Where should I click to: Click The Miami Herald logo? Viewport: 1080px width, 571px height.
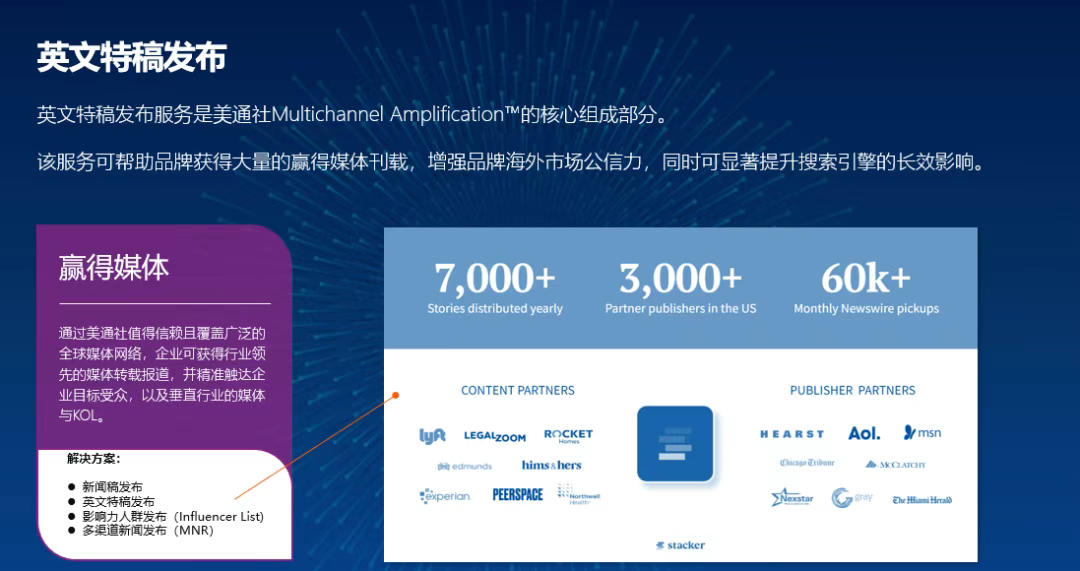(922, 500)
